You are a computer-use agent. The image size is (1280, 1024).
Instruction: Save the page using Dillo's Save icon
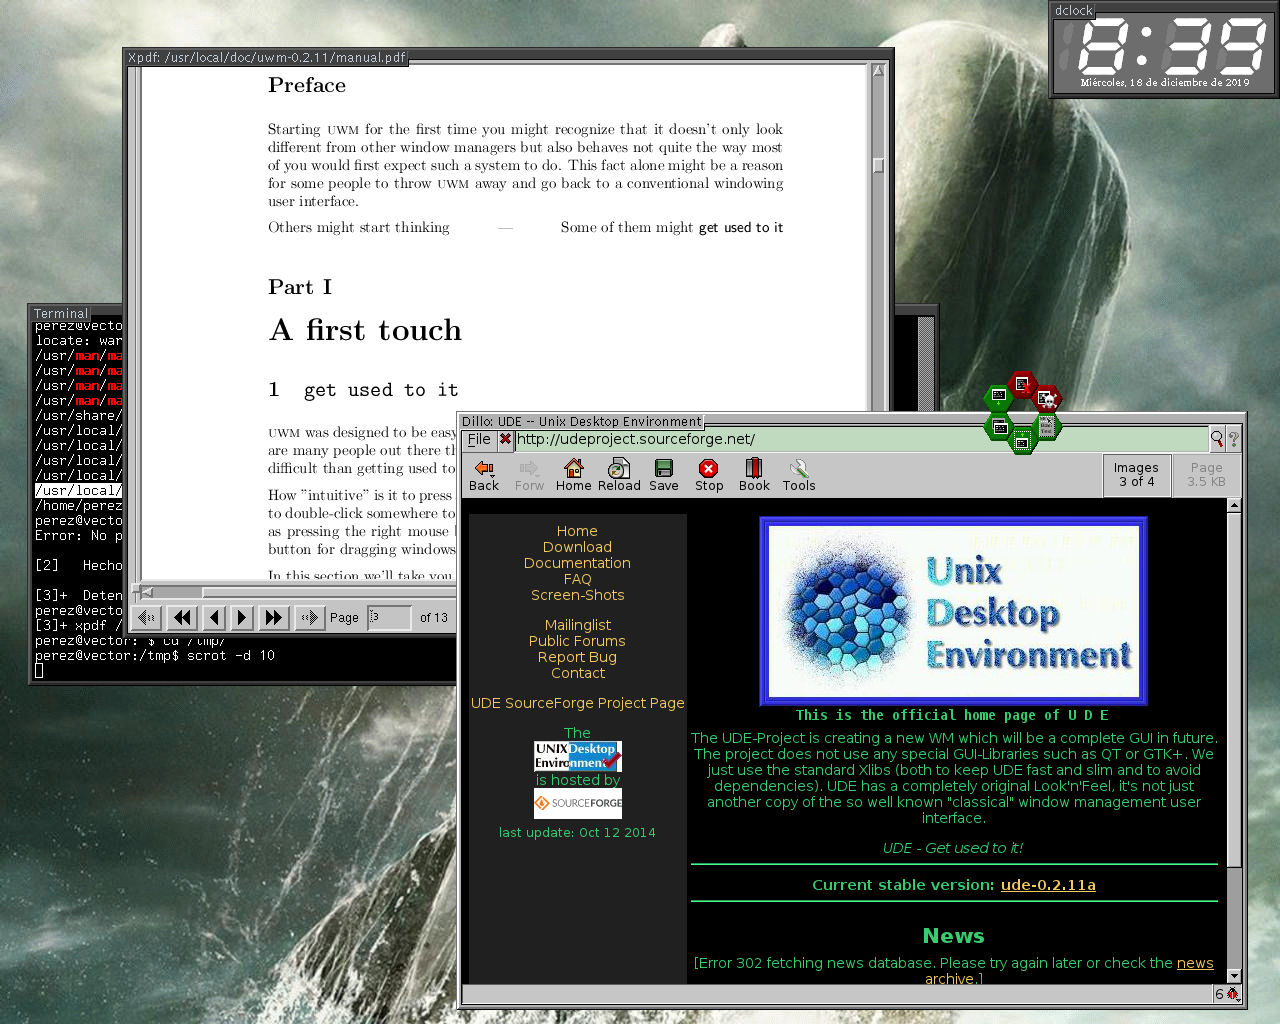pos(663,475)
